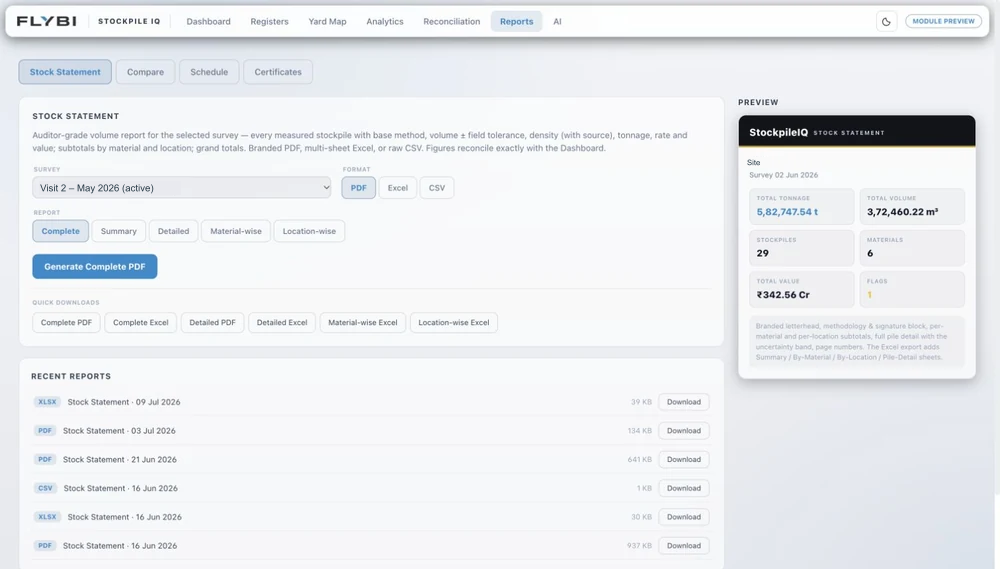The width and height of the screenshot is (1000, 569).
Task: Click Stock Statement · 21 Jun 2026 row text
Action: (x=120, y=459)
